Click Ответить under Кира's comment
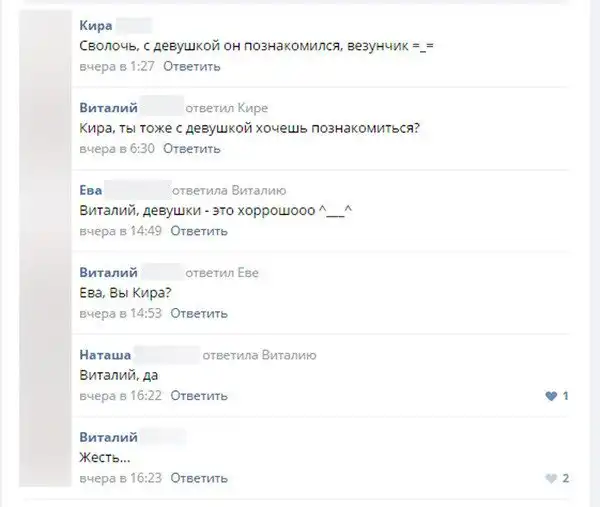 (x=191, y=67)
